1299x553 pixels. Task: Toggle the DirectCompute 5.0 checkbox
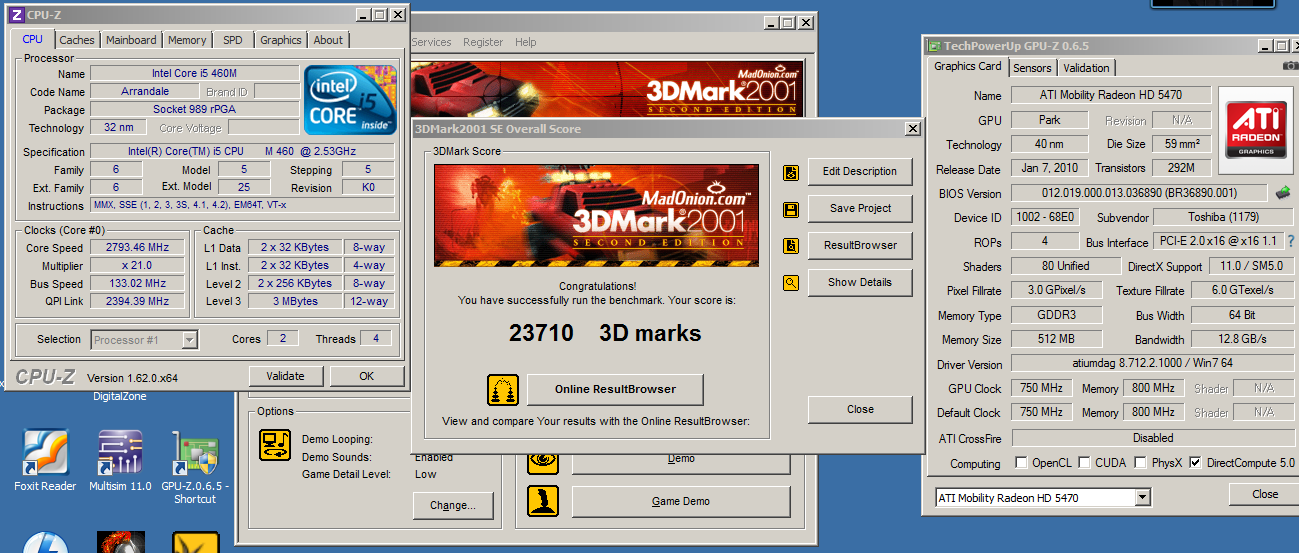point(1195,463)
